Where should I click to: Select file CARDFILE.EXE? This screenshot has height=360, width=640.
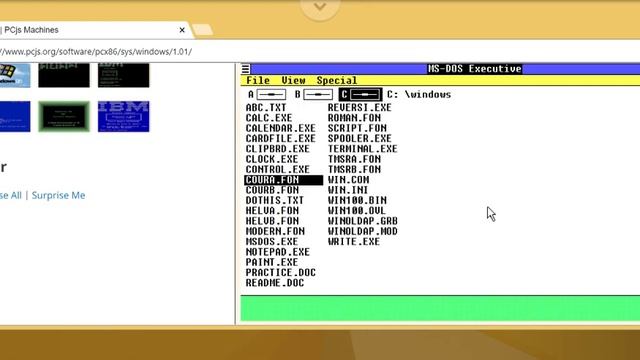pyautogui.click(x=280, y=138)
